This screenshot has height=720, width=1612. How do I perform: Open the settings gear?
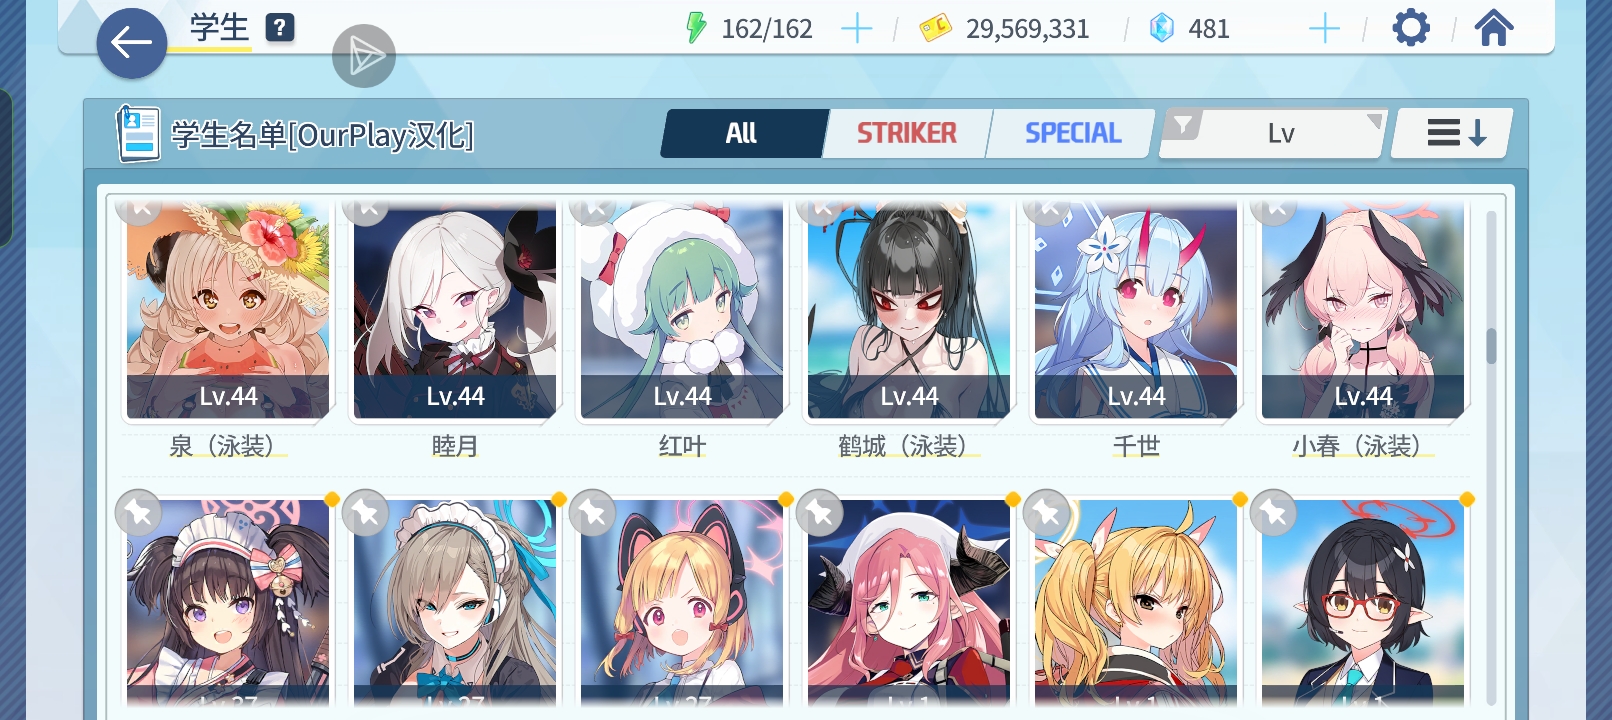[x=1411, y=28]
